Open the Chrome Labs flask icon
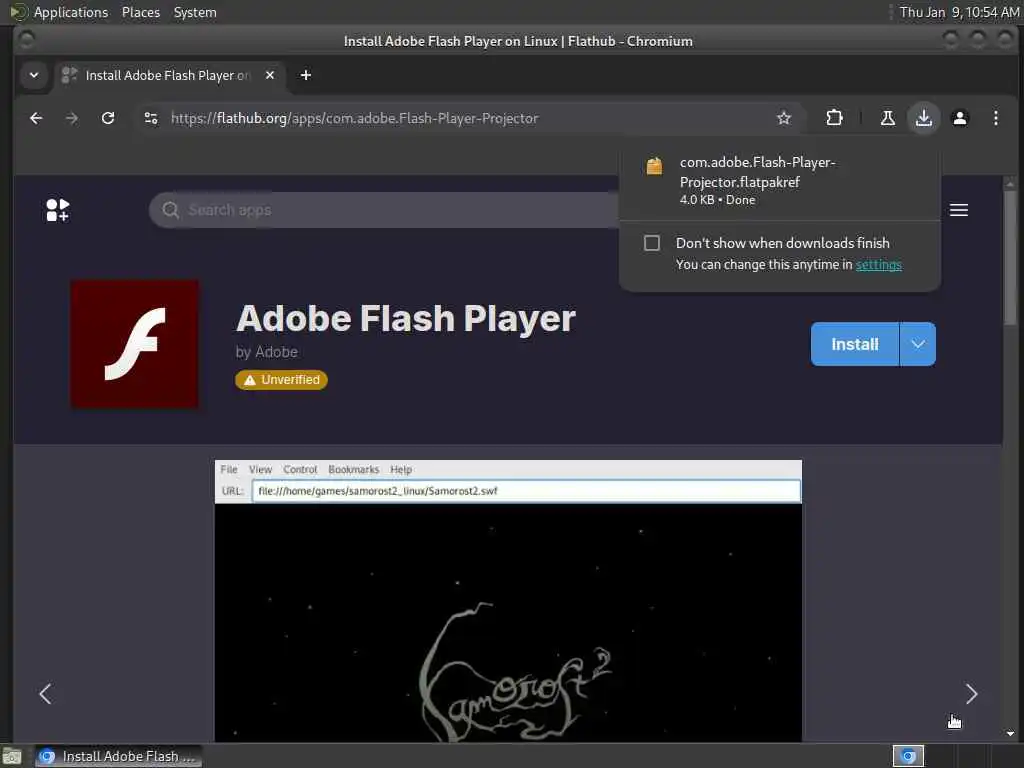Screen dimensions: 1024x768 (x=888, y=118)
